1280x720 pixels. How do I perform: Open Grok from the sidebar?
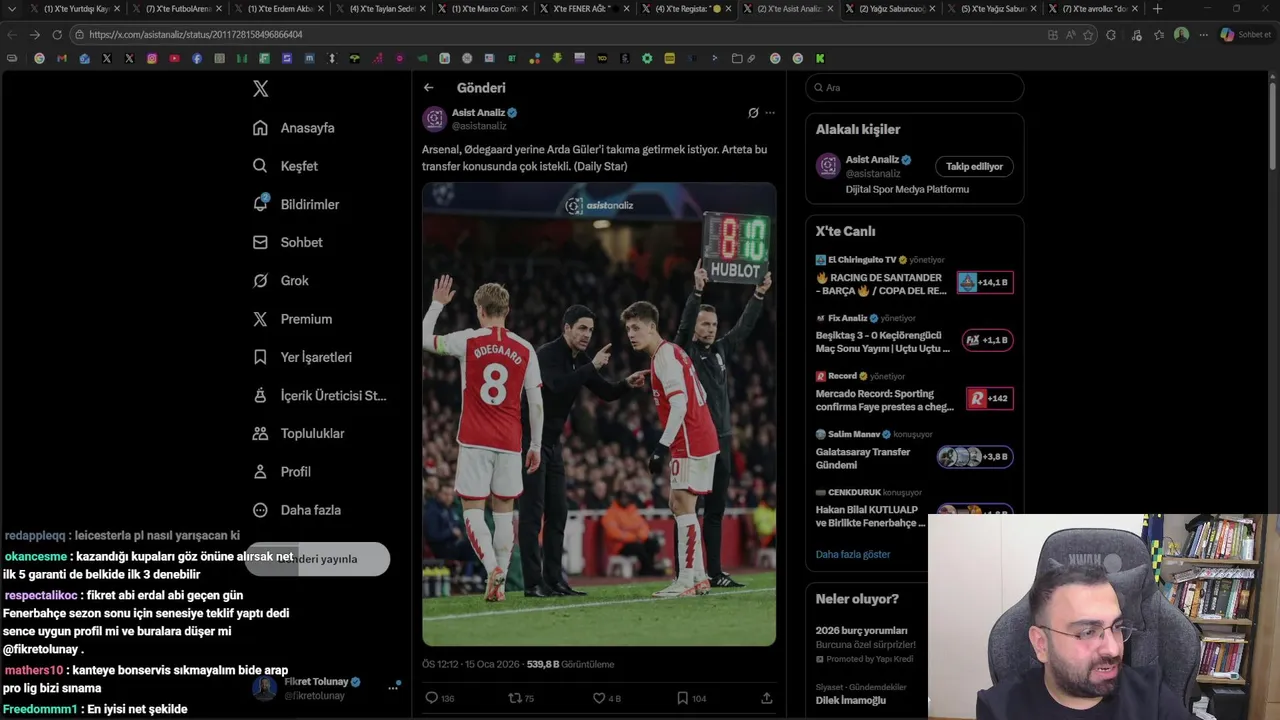pyautogui.click(x=281, y=281)
